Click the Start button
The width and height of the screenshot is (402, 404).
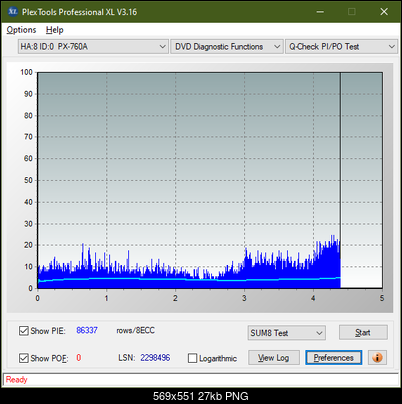click(363, 332)
